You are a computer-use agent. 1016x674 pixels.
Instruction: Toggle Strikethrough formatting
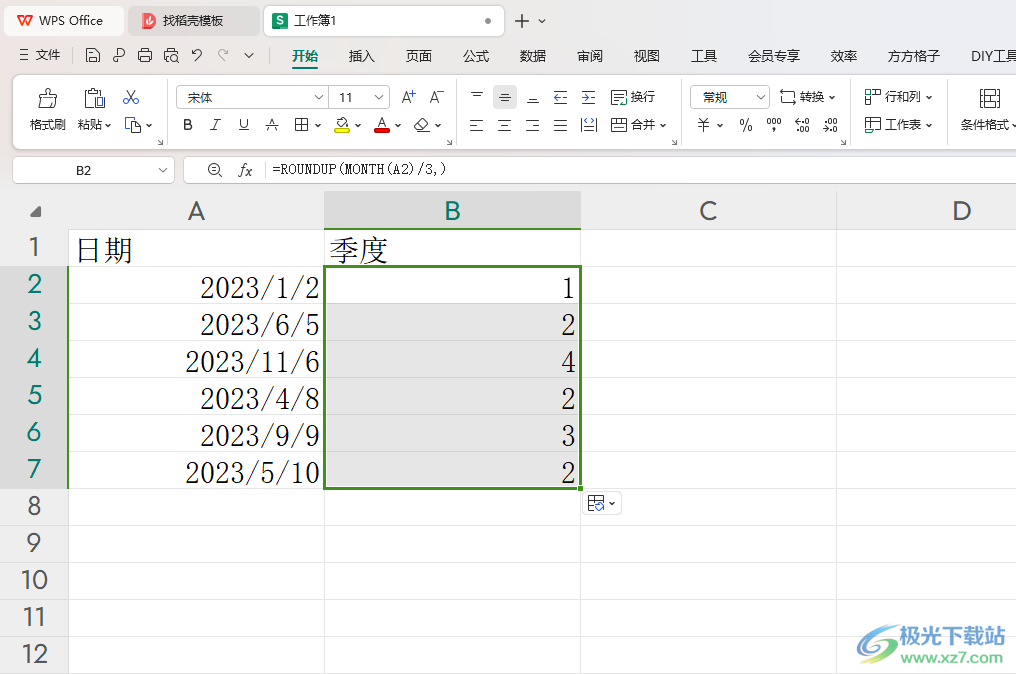click(272, 125)
